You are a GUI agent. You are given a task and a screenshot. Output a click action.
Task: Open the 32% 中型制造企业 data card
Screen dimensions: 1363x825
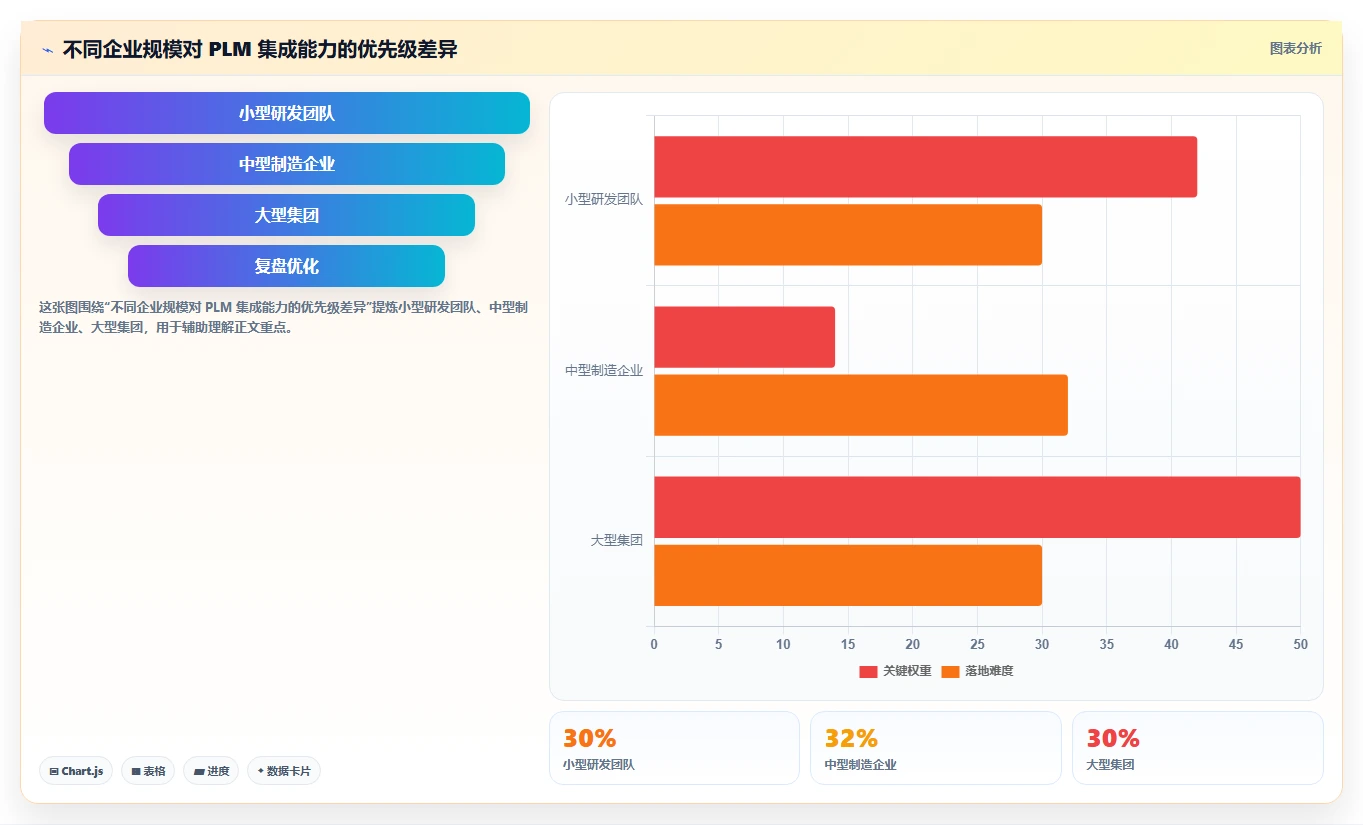935,748
